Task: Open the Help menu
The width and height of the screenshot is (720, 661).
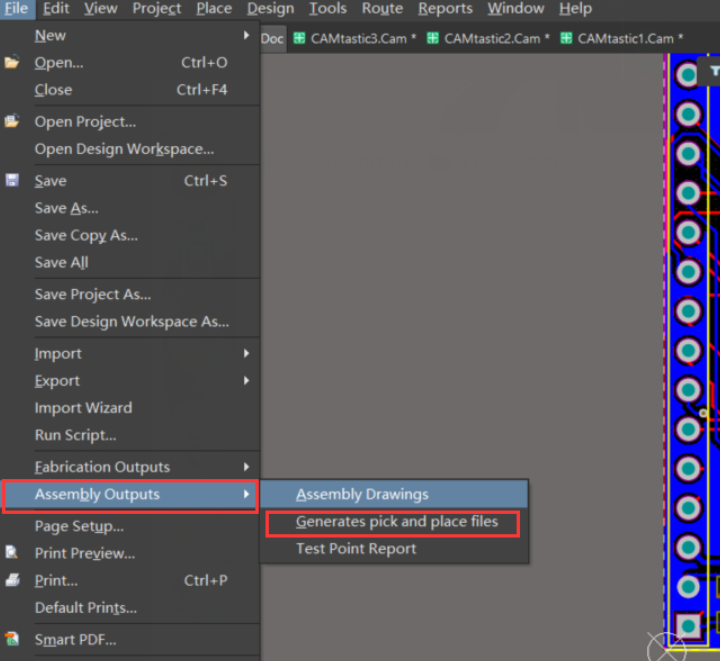Action: click(575, 9)
